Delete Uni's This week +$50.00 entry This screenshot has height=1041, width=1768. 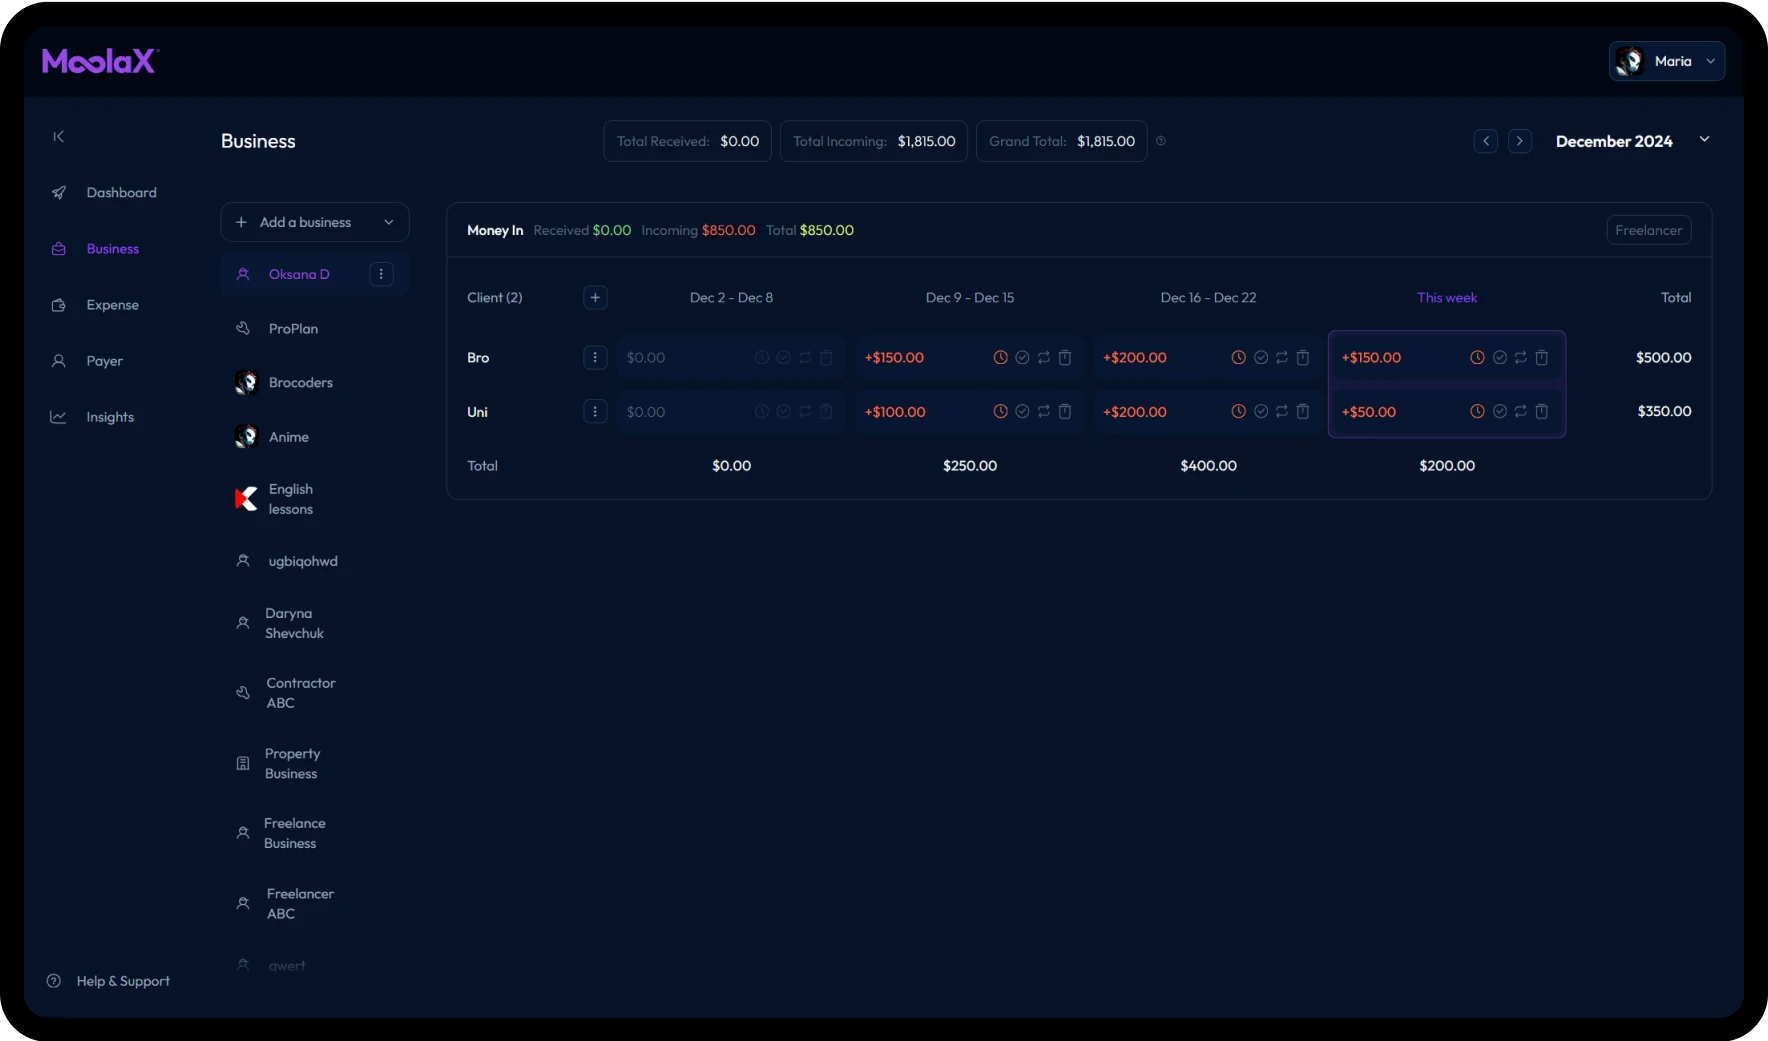[x=1542, y=412]
